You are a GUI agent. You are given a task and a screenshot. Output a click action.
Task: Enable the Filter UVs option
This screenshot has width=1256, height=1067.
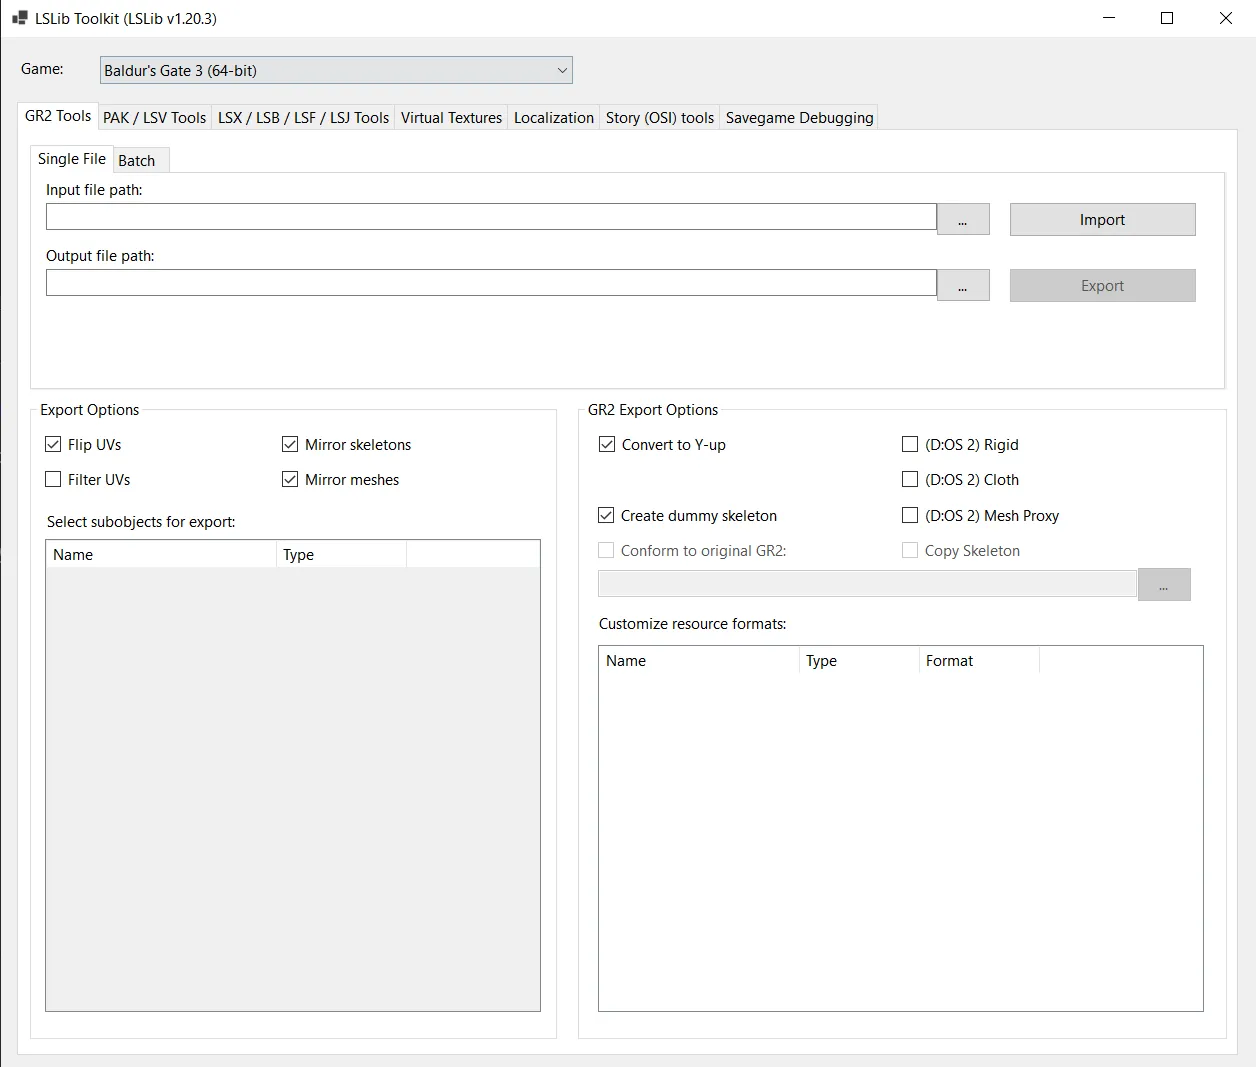[54, 480]
